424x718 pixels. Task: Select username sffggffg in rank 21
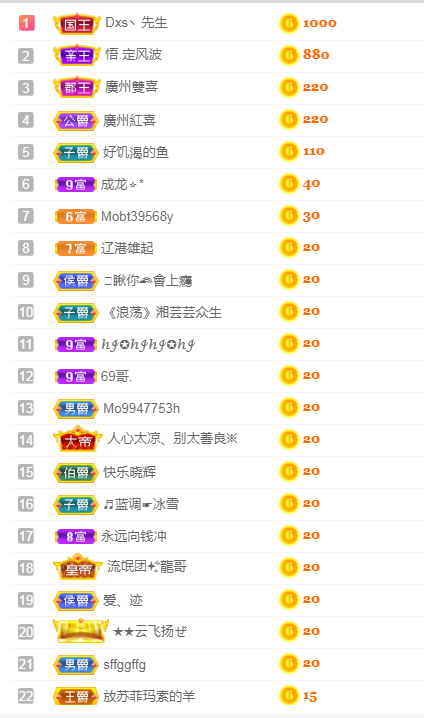125,664
